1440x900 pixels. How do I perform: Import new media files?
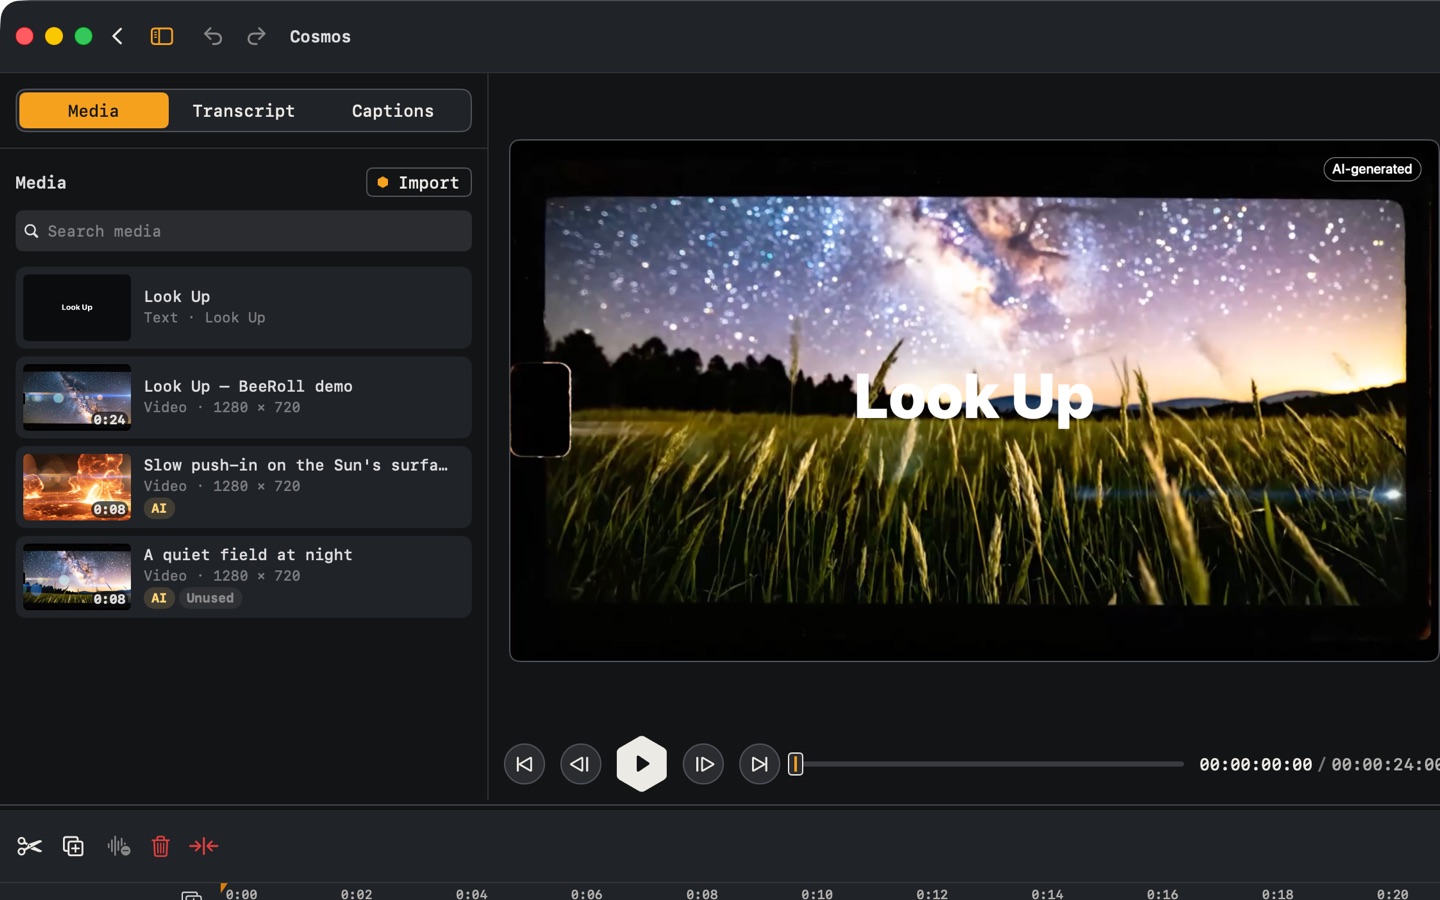coord(419,182)
